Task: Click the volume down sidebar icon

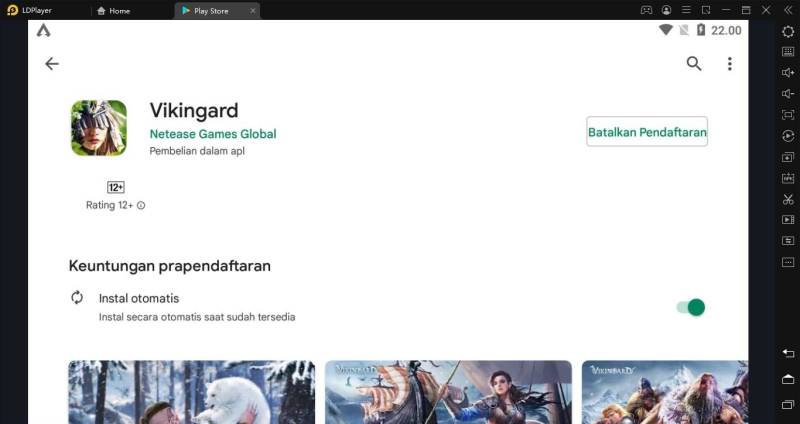Action: pyautogui.click(x=788, y=93)
